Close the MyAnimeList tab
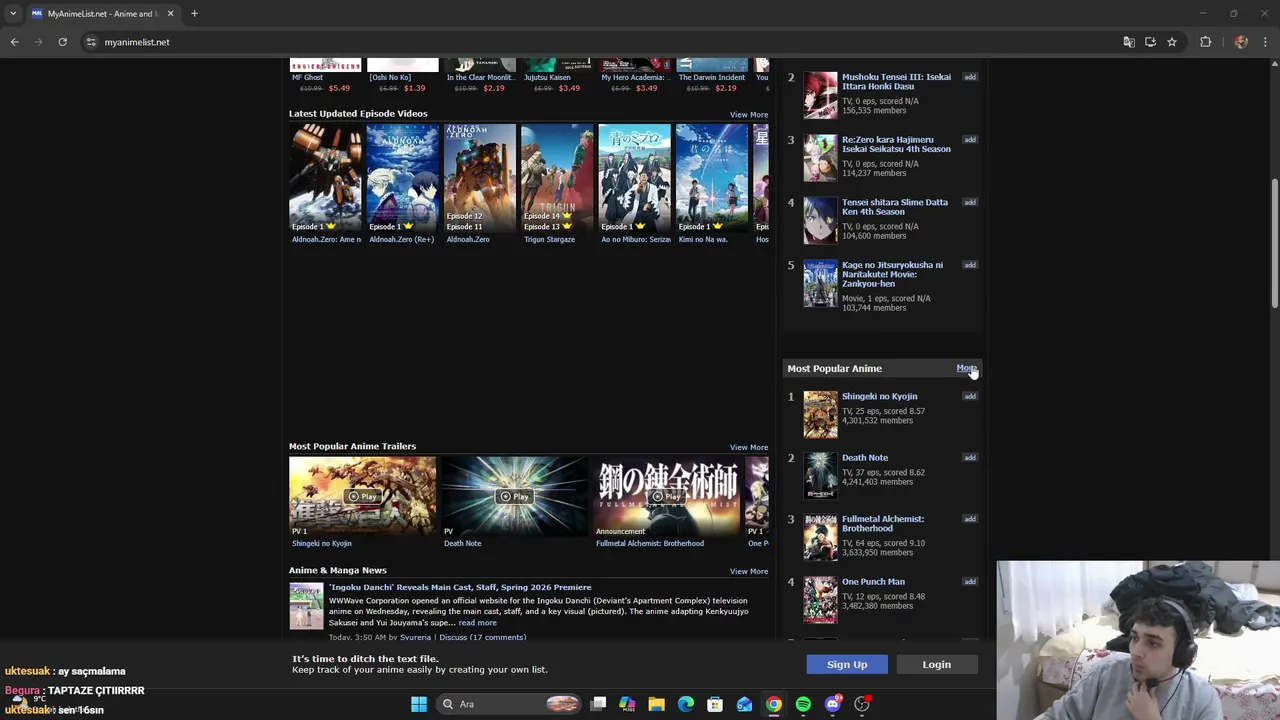1280x720 pixels. coord(170,14)
